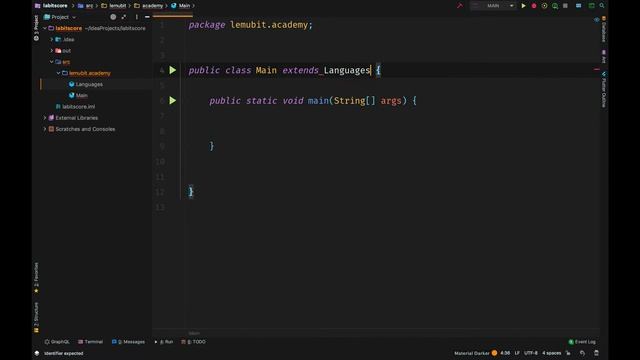Open the Favorites side tool window tab
The height and width of the screenshot is (360, 640).
pyautogui.click(x=36, y=278)
